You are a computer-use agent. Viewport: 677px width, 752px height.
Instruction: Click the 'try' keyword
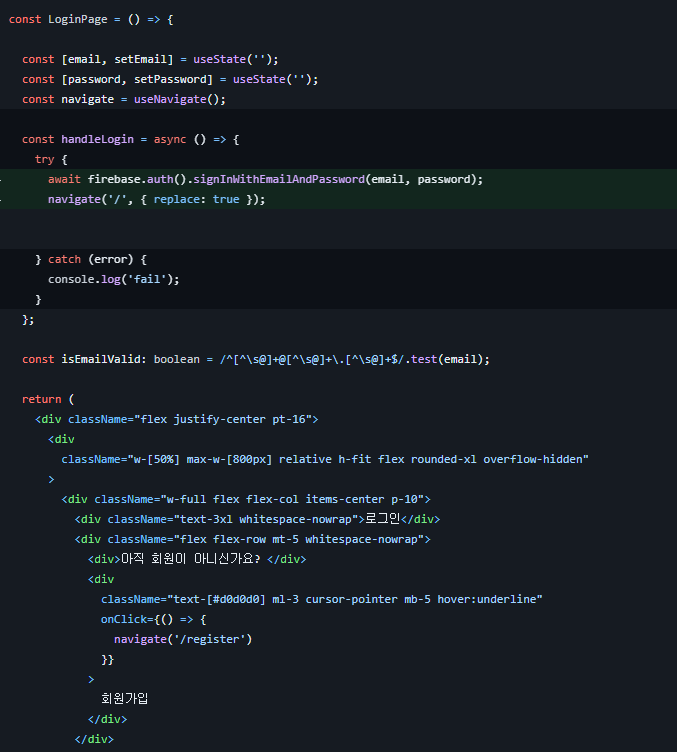pyautogui.click(x=45, y=160)
